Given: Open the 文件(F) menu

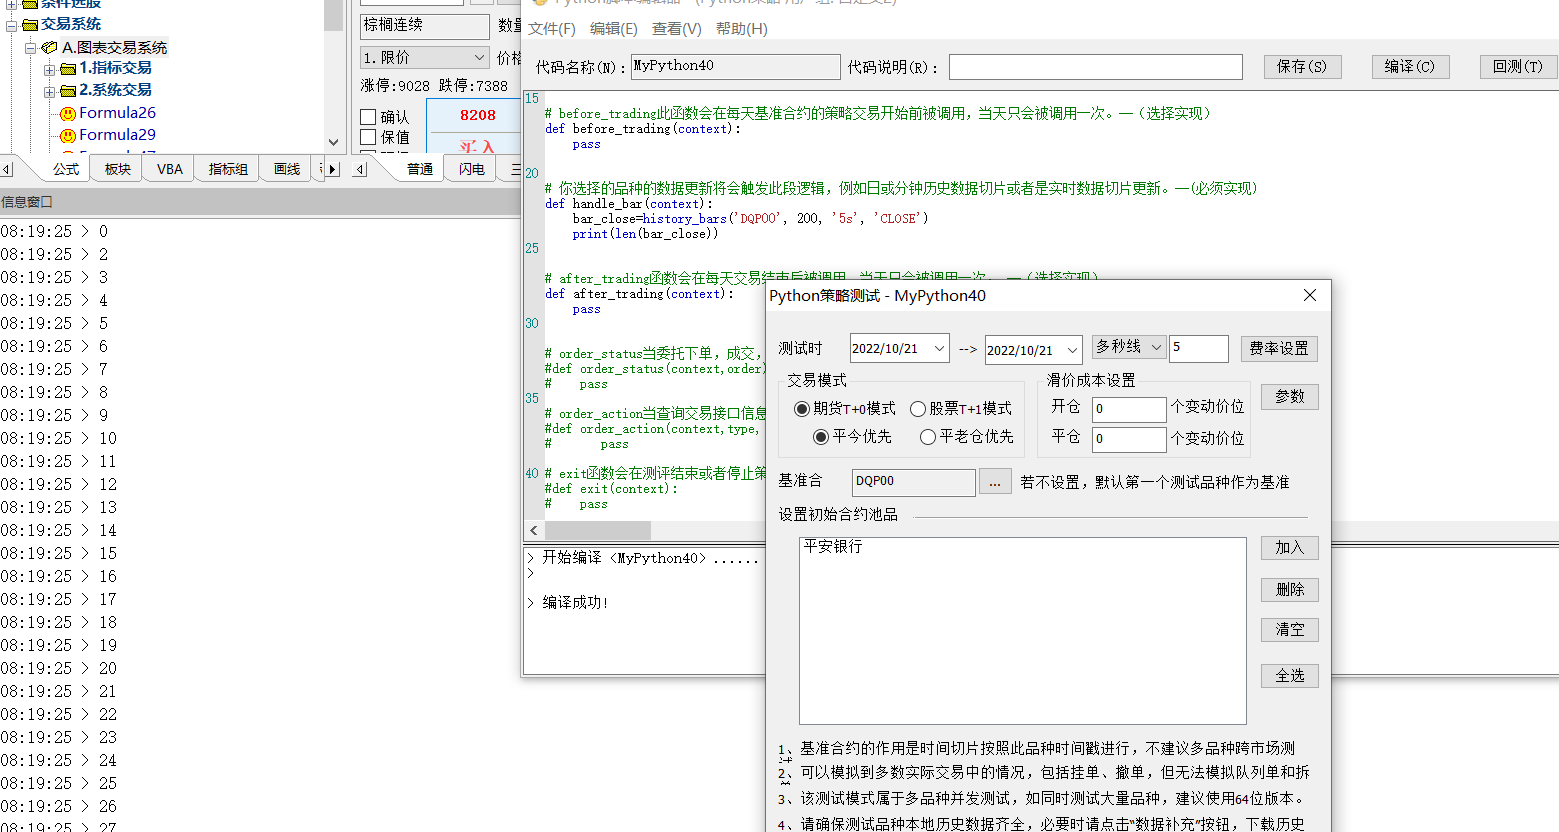Looking at the screenshot, I should (552, 29).
